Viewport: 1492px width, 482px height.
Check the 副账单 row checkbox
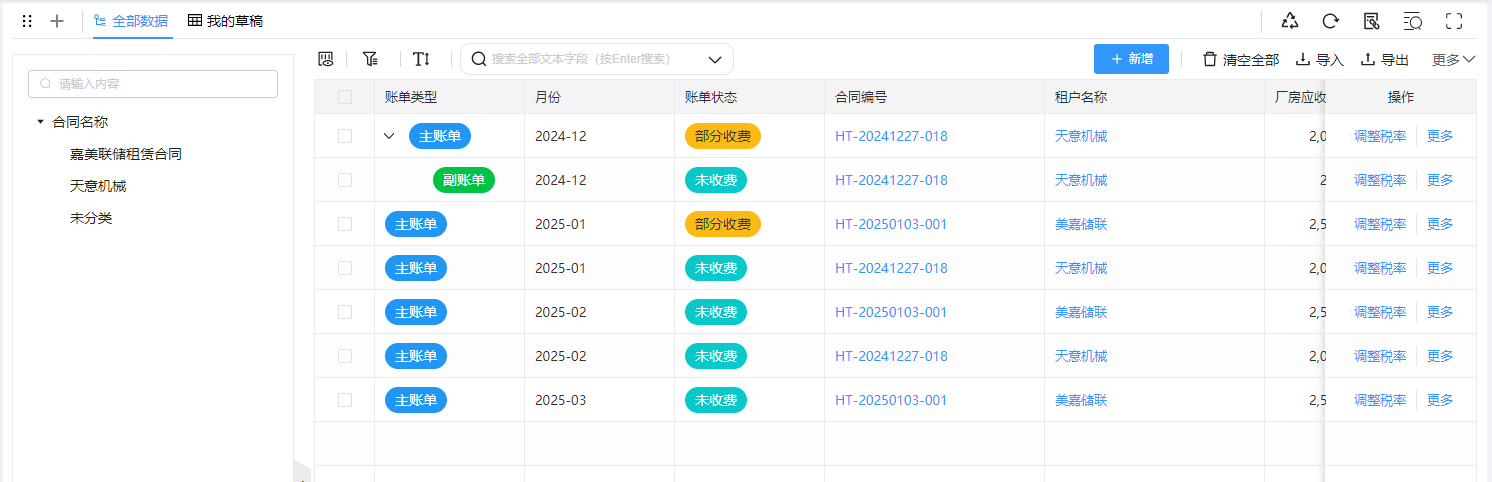345,180
